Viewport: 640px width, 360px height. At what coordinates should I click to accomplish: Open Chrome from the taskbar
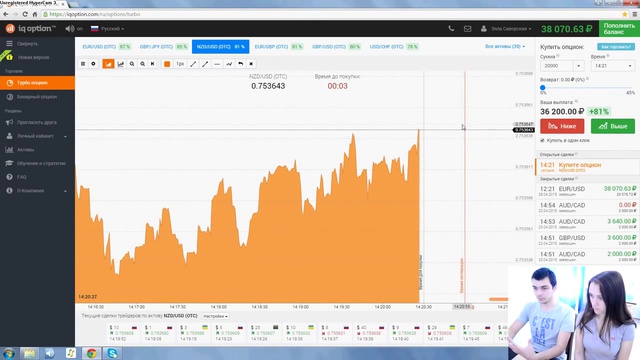[x=91, y=353]
